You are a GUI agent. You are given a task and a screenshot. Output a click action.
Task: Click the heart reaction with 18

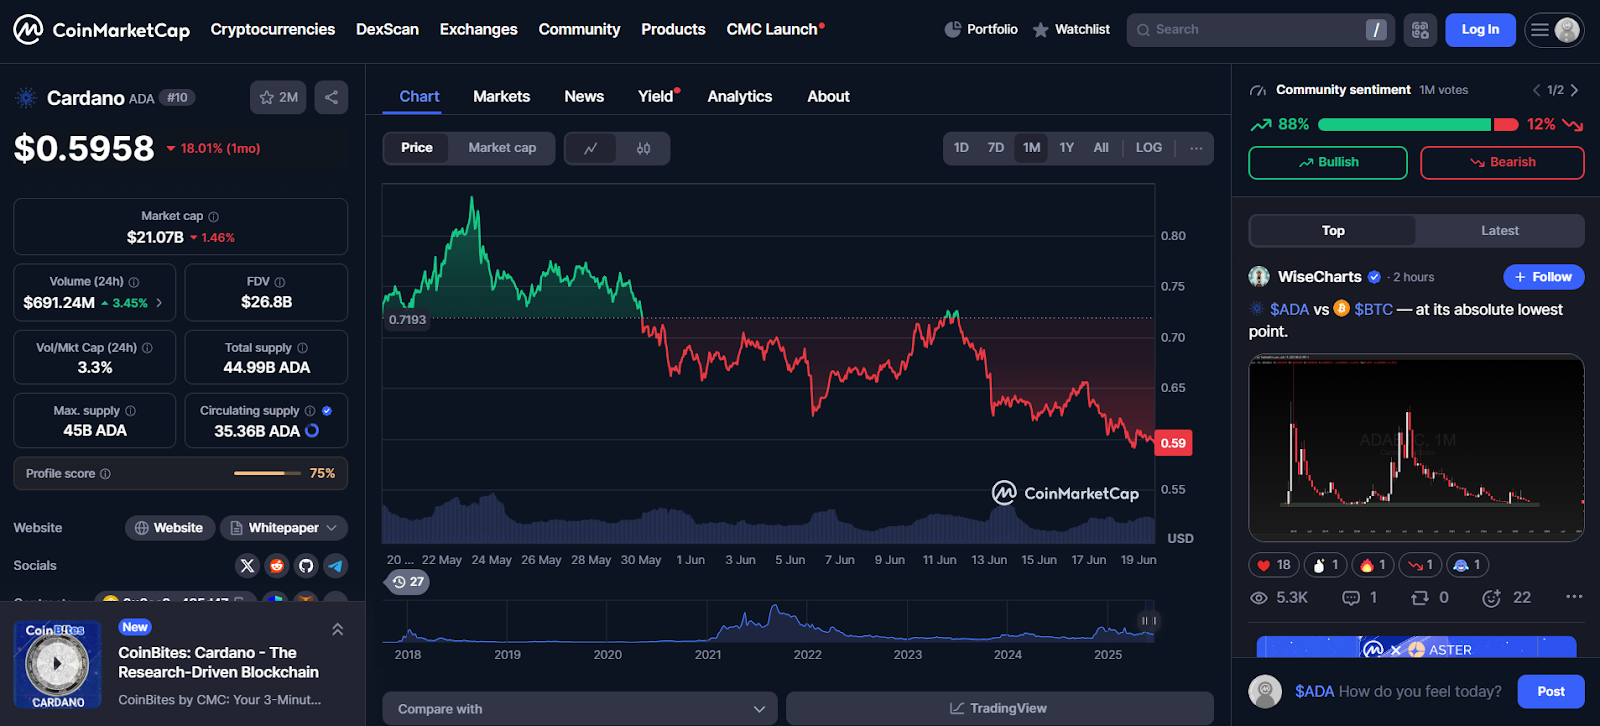click(1274, 565)
